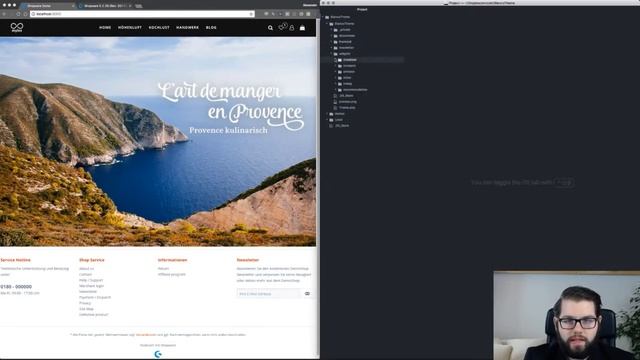Screen dimensions: 640x360
Task: Click the About us footer link
Action: pyautogui.click(x=86, y=269)
